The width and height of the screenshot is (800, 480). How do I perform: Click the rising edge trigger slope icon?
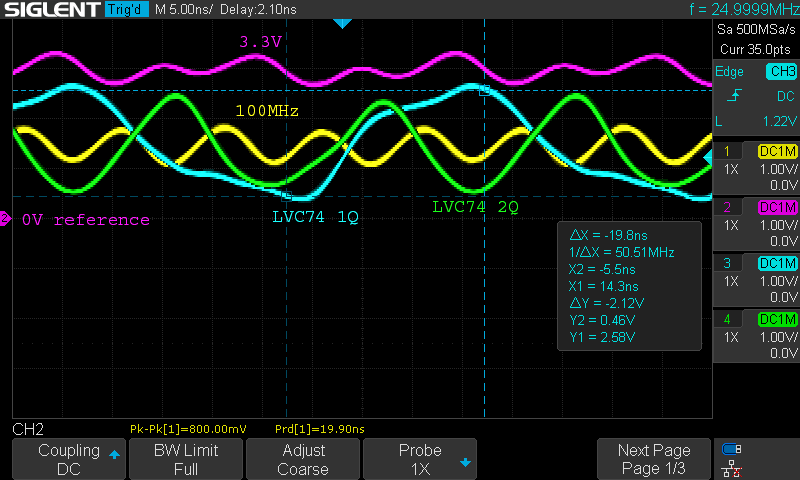coord(735,96)
